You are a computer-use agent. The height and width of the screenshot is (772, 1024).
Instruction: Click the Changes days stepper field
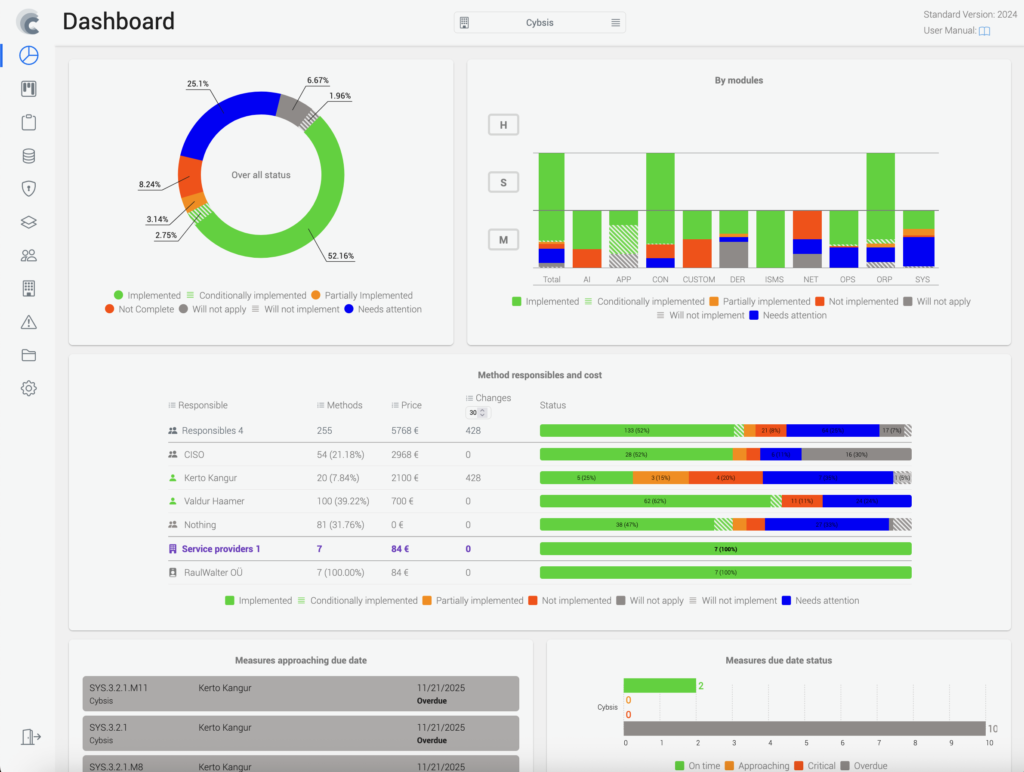click(x=475, y=412)
